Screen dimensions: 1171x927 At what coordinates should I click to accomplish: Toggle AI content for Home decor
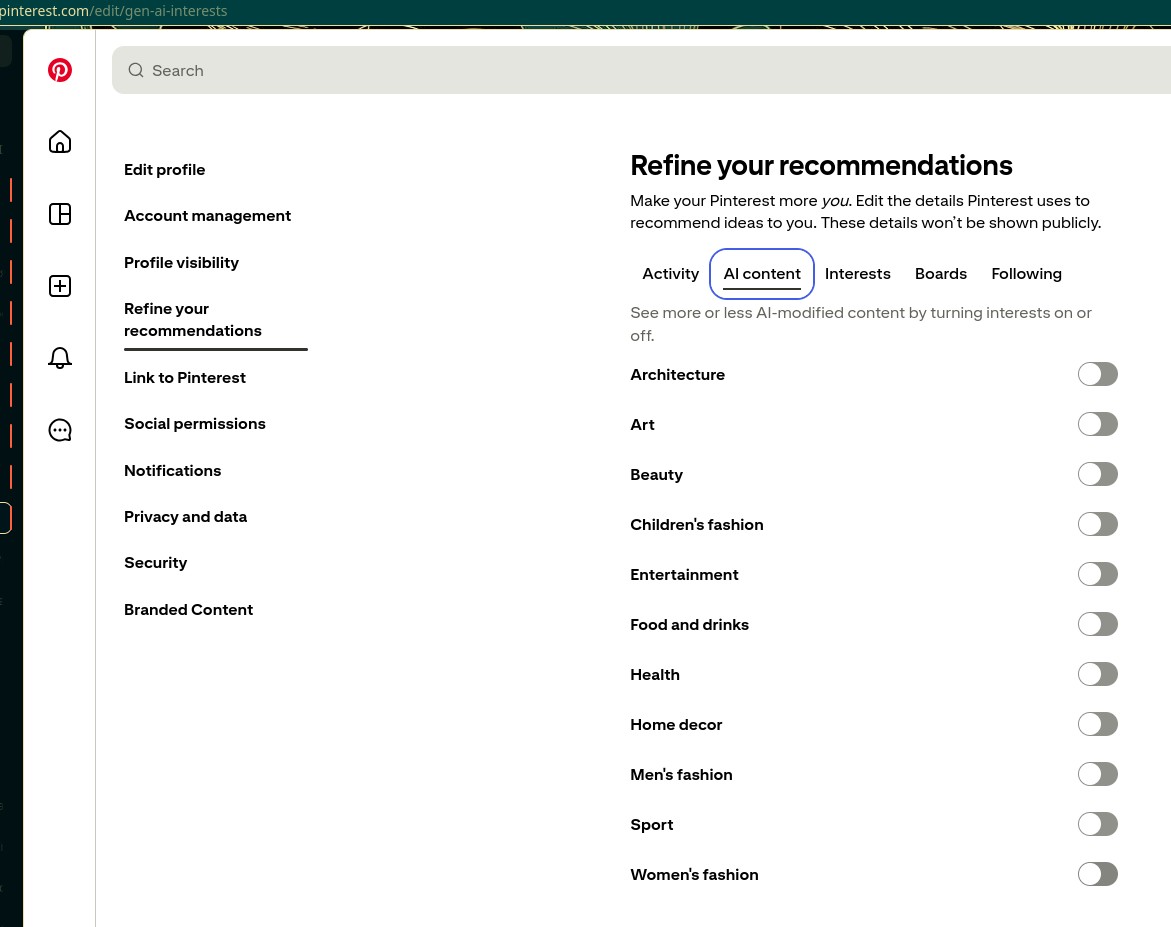point(1097,725)
